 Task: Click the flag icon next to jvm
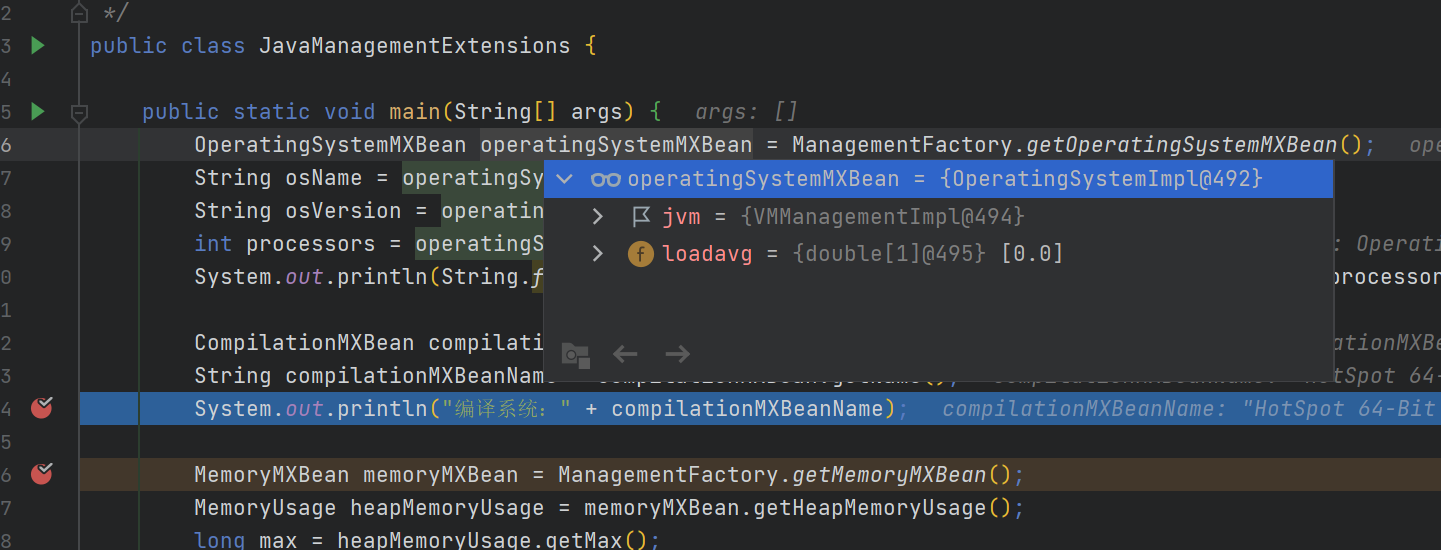point(641,216)
